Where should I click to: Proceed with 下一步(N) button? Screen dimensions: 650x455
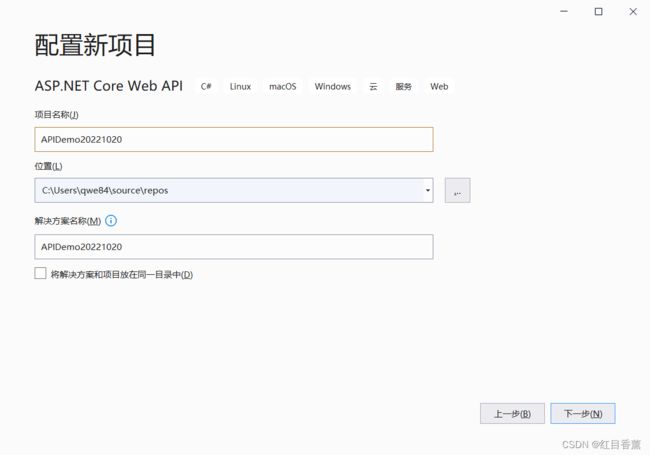point(583,414)
